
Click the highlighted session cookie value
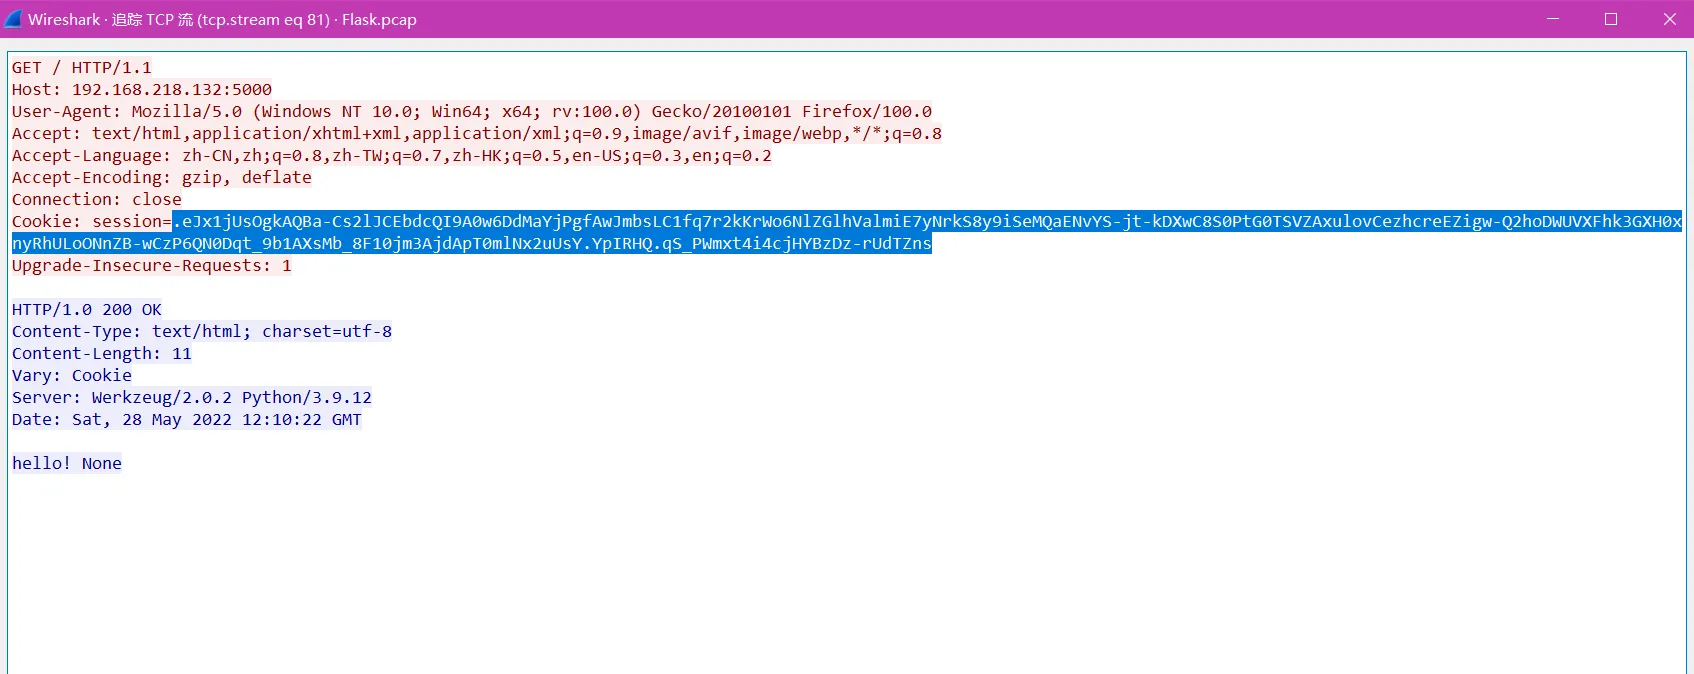900,222
